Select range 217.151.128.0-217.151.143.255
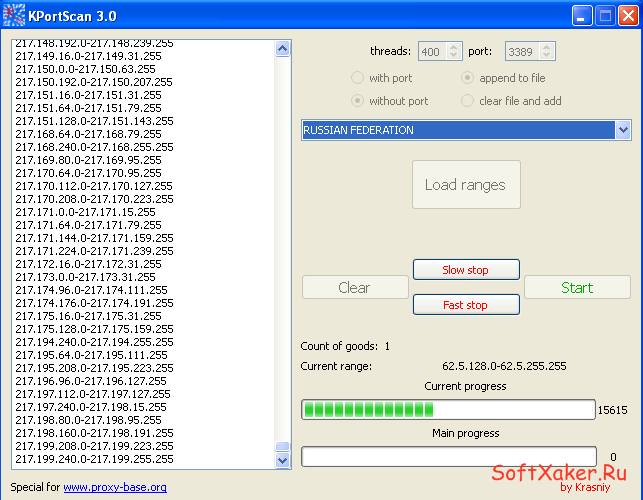The height and width of the screenshot is (500, 643). (x=94, y=121)
